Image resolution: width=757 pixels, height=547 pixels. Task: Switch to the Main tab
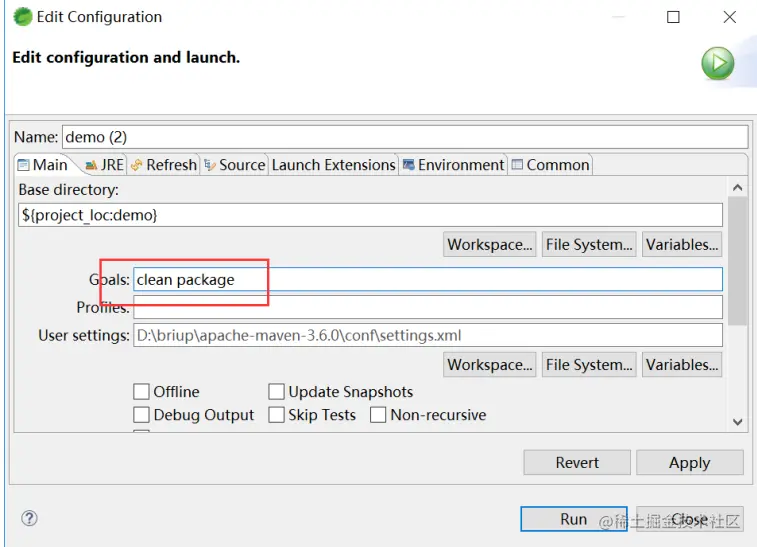tap(43, 165)
